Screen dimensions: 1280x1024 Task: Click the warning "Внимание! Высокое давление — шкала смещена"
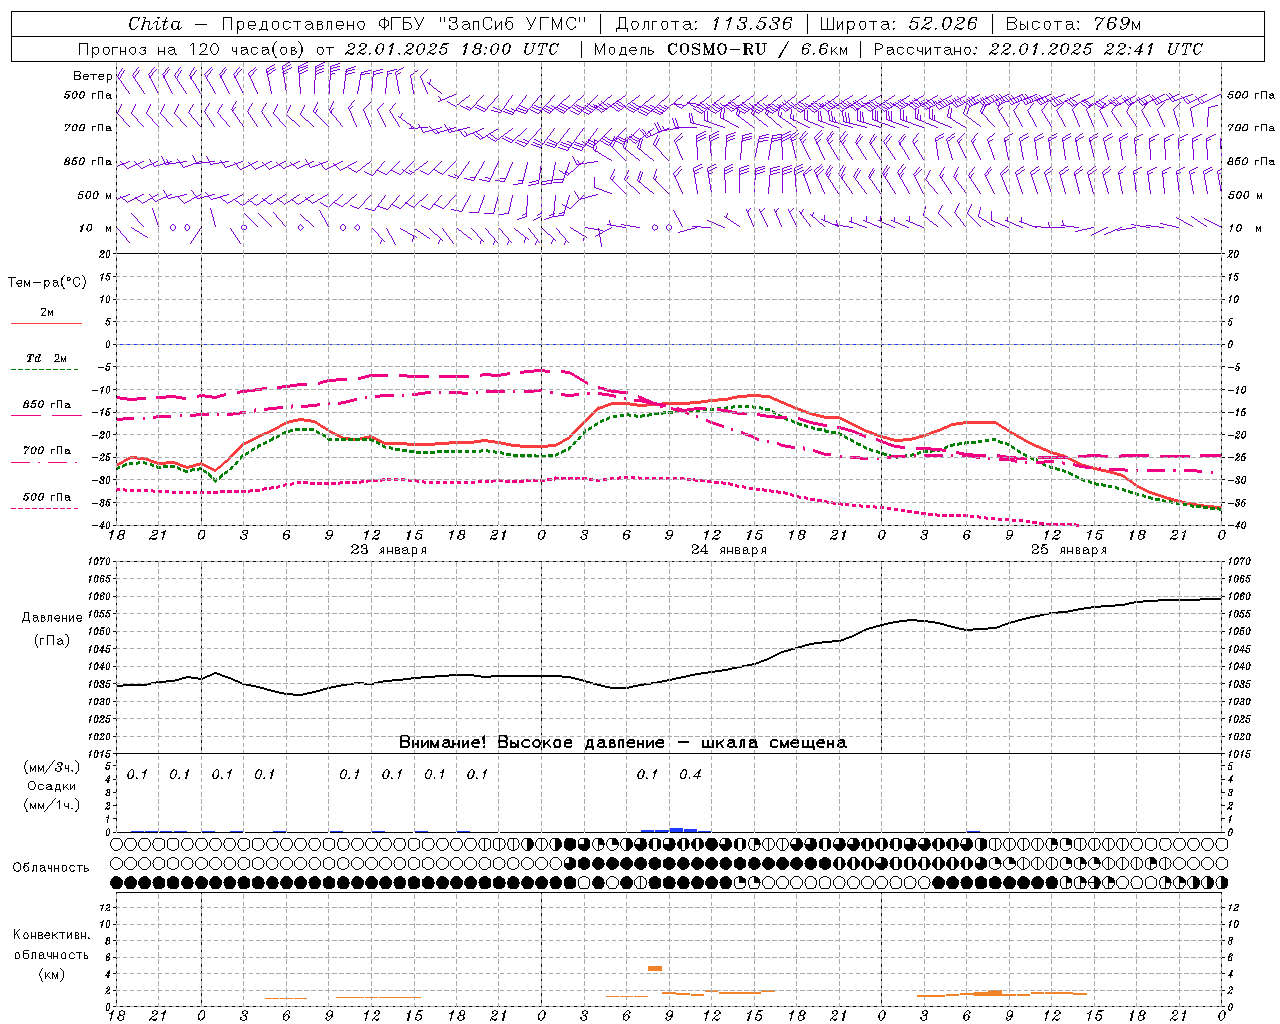point(623,742)
